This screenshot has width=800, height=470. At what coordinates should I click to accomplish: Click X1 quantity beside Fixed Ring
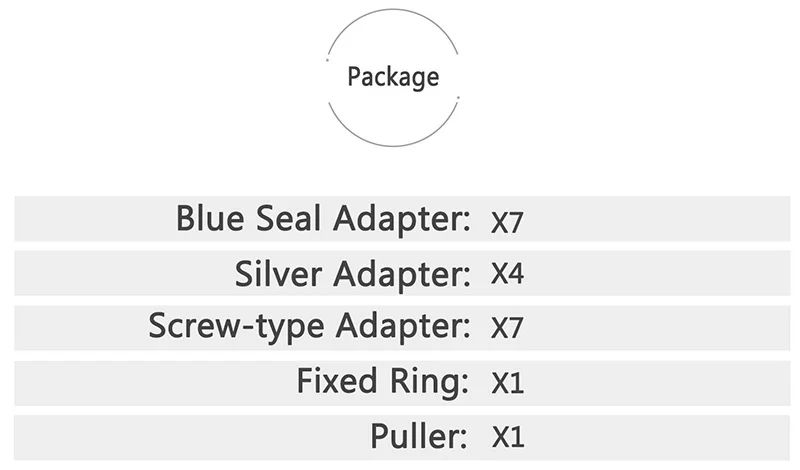coord(508,382)
